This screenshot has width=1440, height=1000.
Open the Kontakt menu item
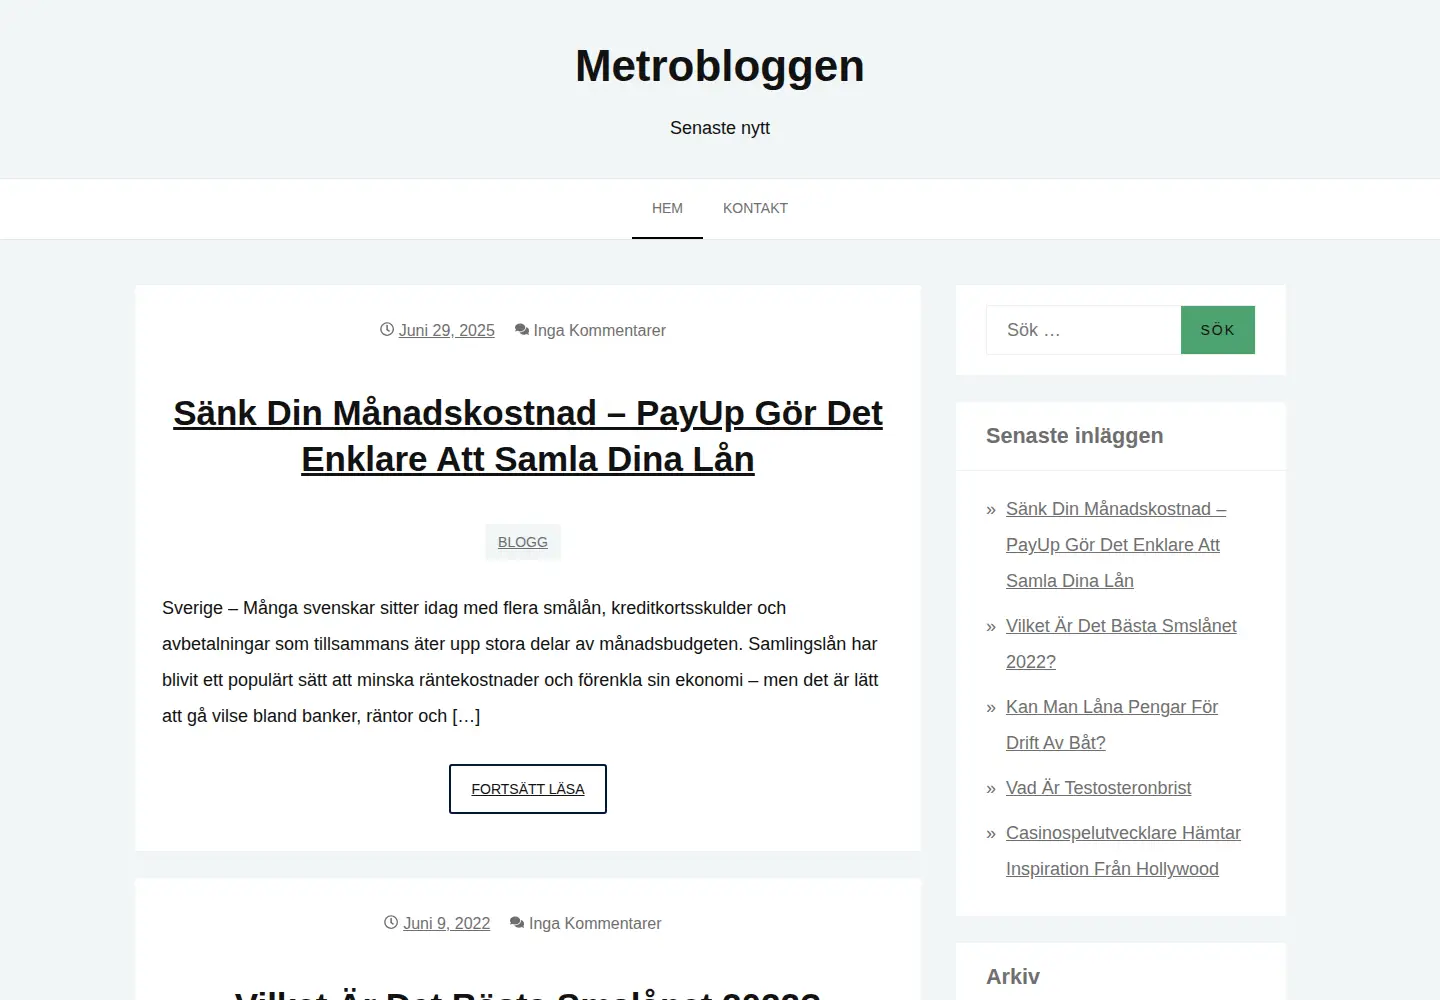coord(755,208)
